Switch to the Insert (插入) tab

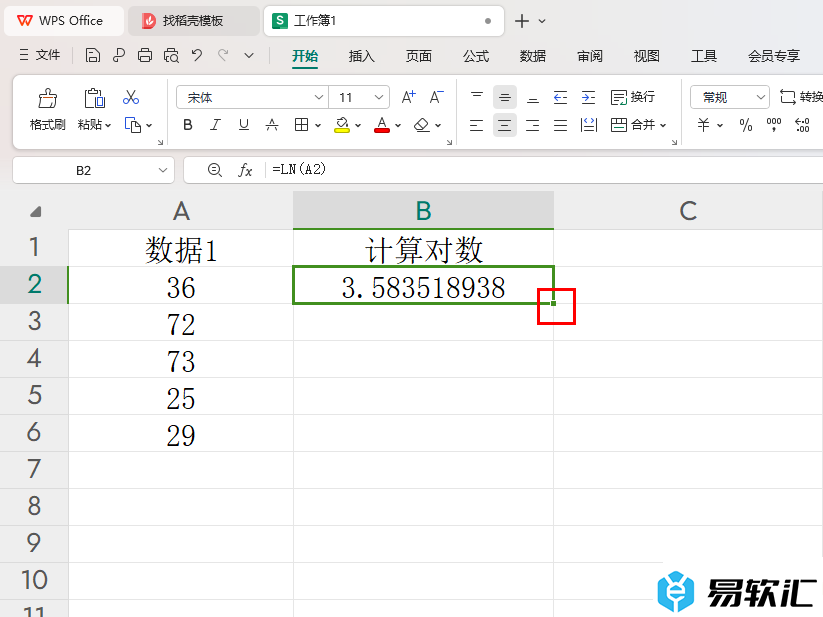362,56
